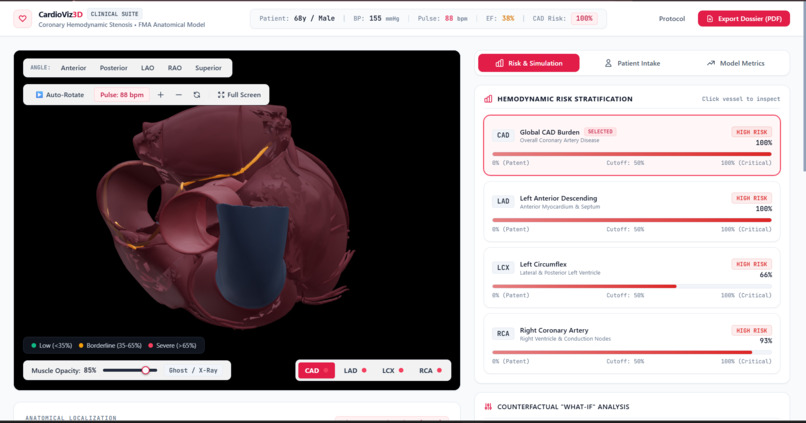The height and width of the screenshot is (423, 806).
Task: Click the Counterfactual What-If Analysis sliders icon
Action: [x=488, y=407]
